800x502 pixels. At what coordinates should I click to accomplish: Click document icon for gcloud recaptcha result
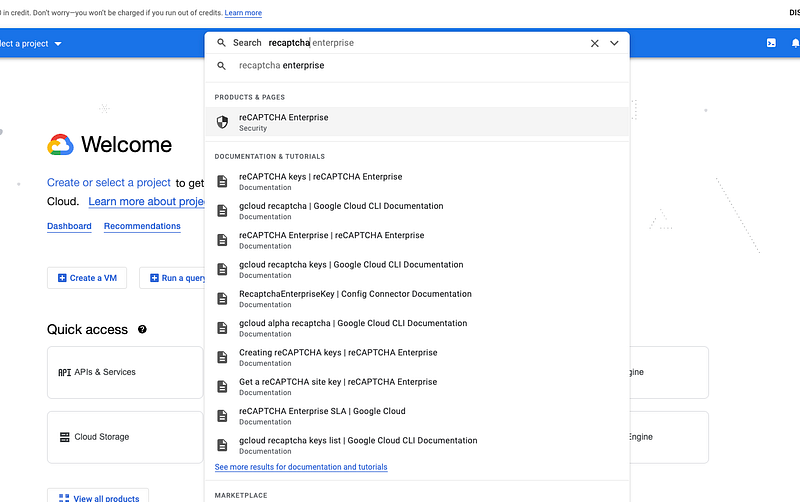(x=222, y=211)
